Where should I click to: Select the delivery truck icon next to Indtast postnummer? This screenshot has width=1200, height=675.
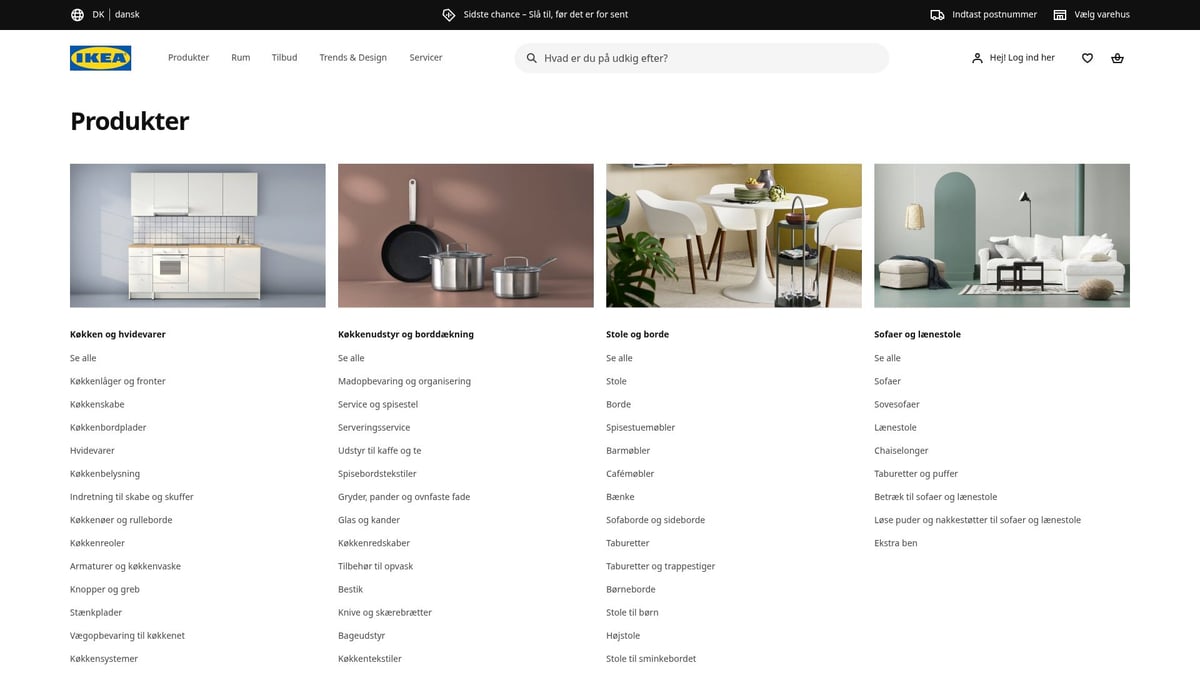click(936, 14)
